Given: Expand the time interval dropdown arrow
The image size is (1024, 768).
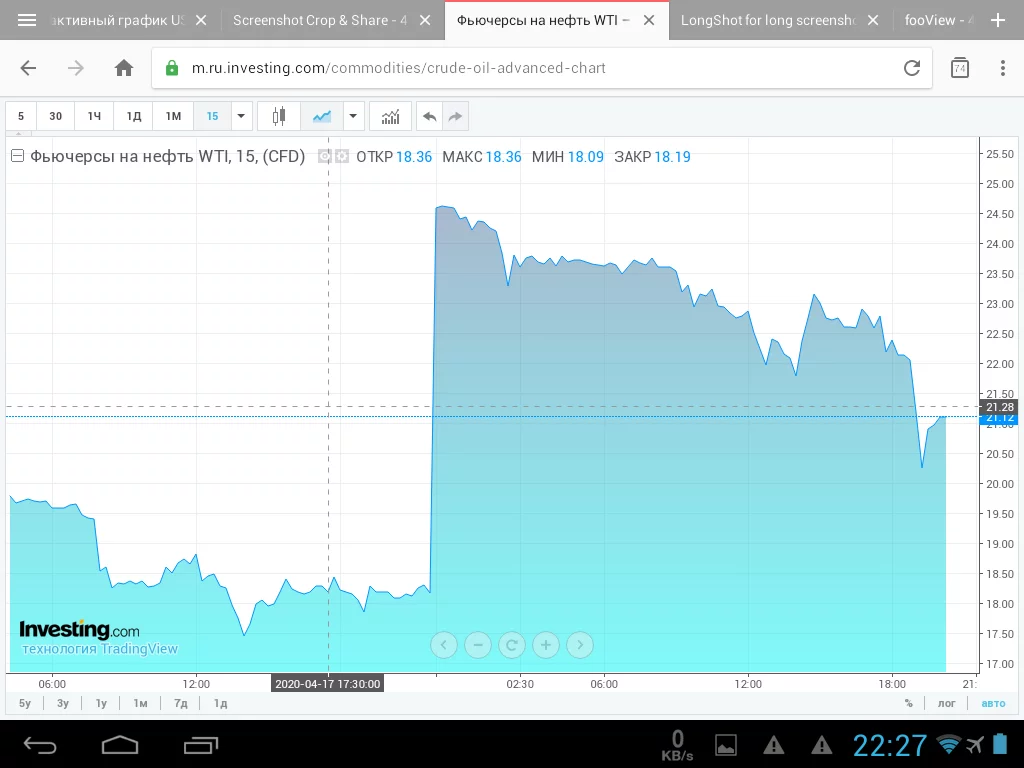Looking at the screenshot, I should tap(241, 116).
